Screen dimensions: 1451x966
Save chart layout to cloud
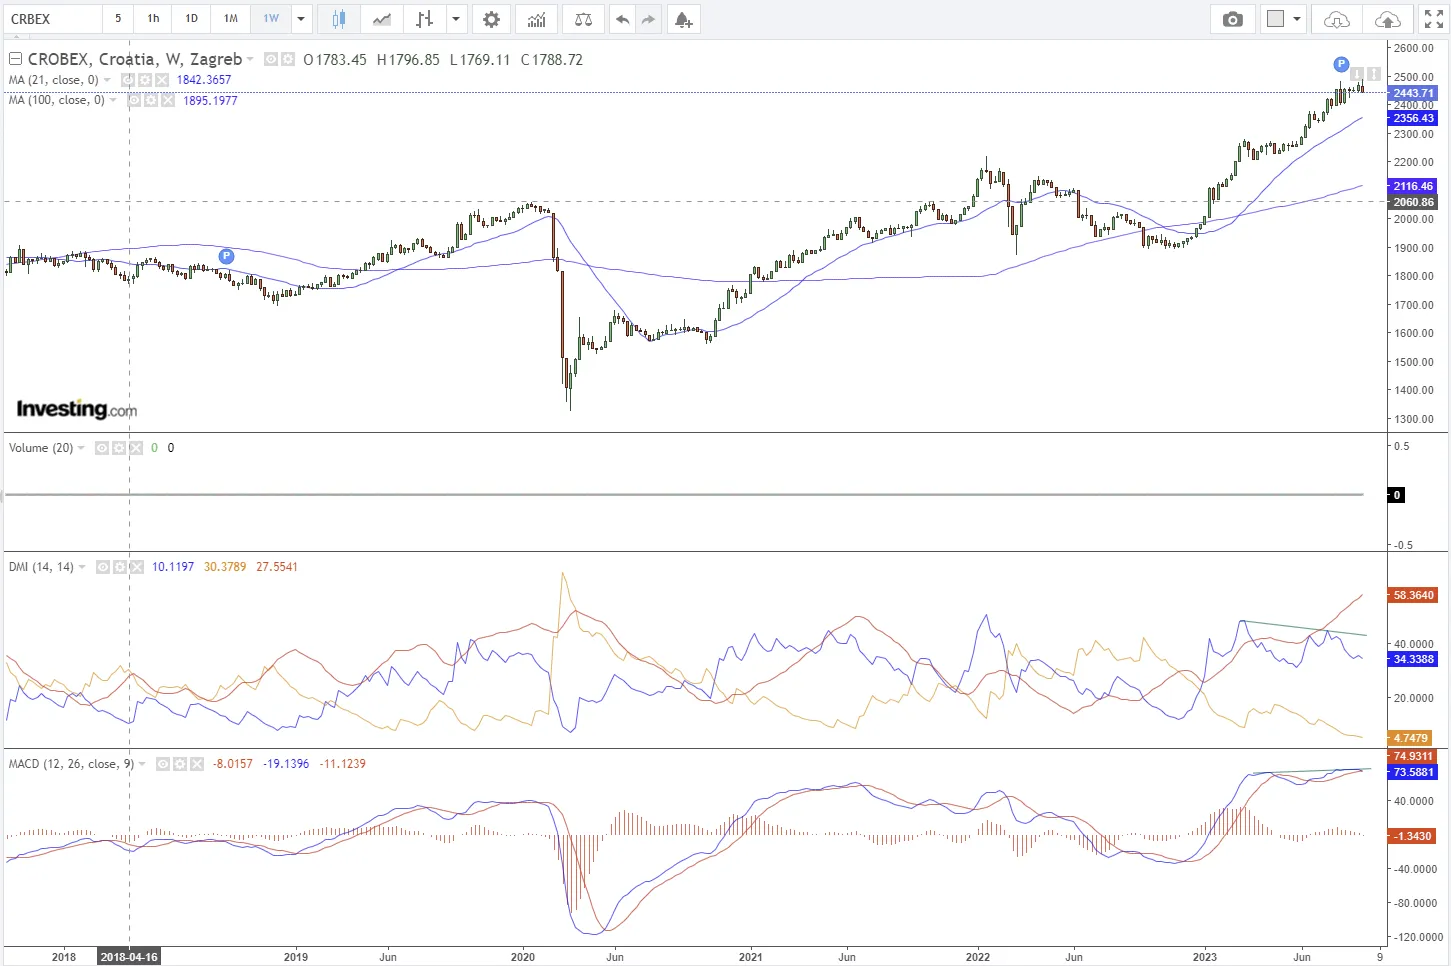[x=1387, y=19]
